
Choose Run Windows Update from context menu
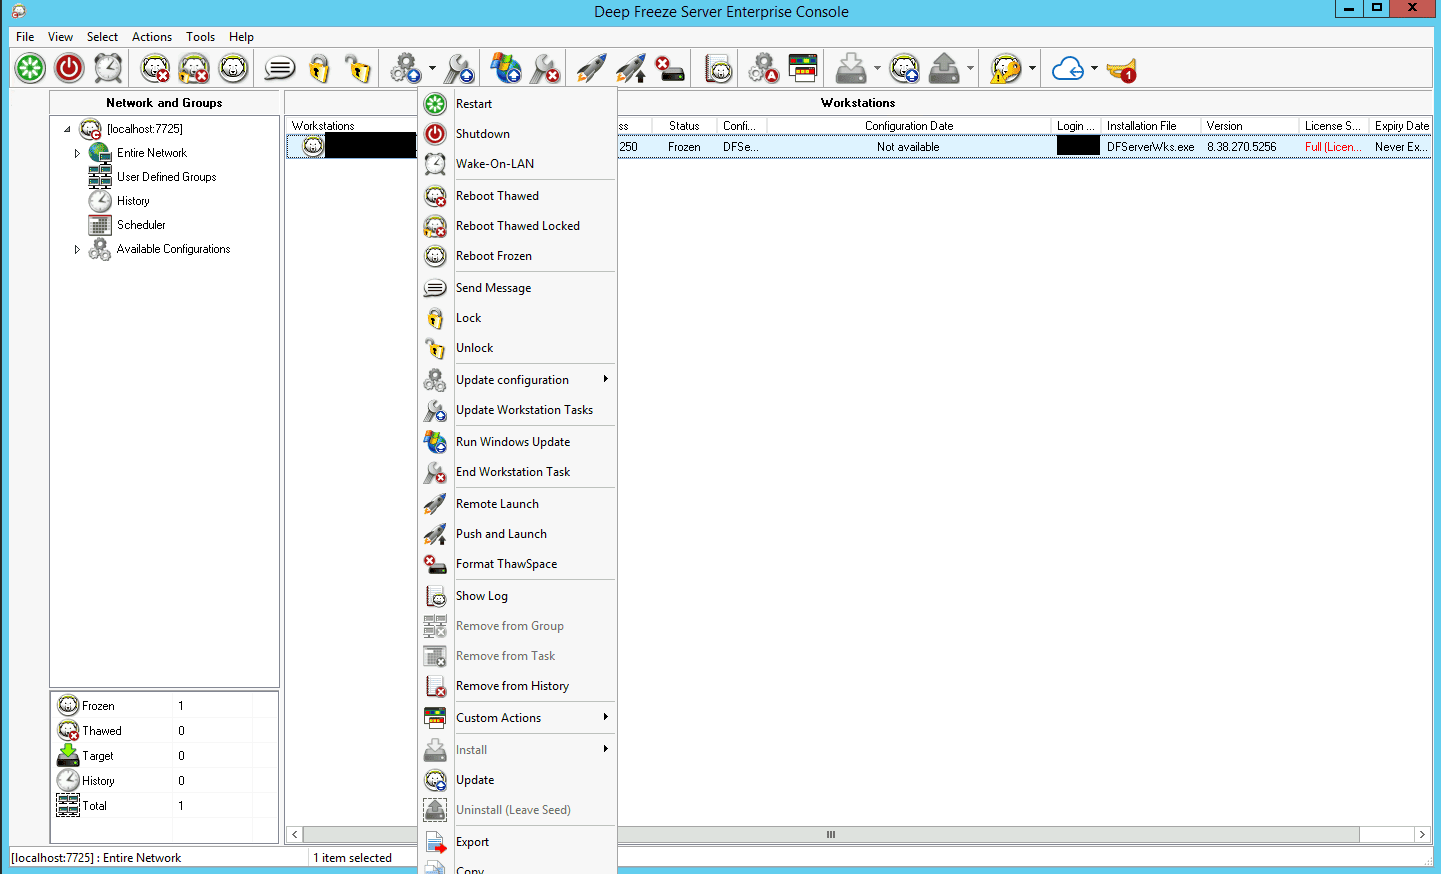[517, 442]
